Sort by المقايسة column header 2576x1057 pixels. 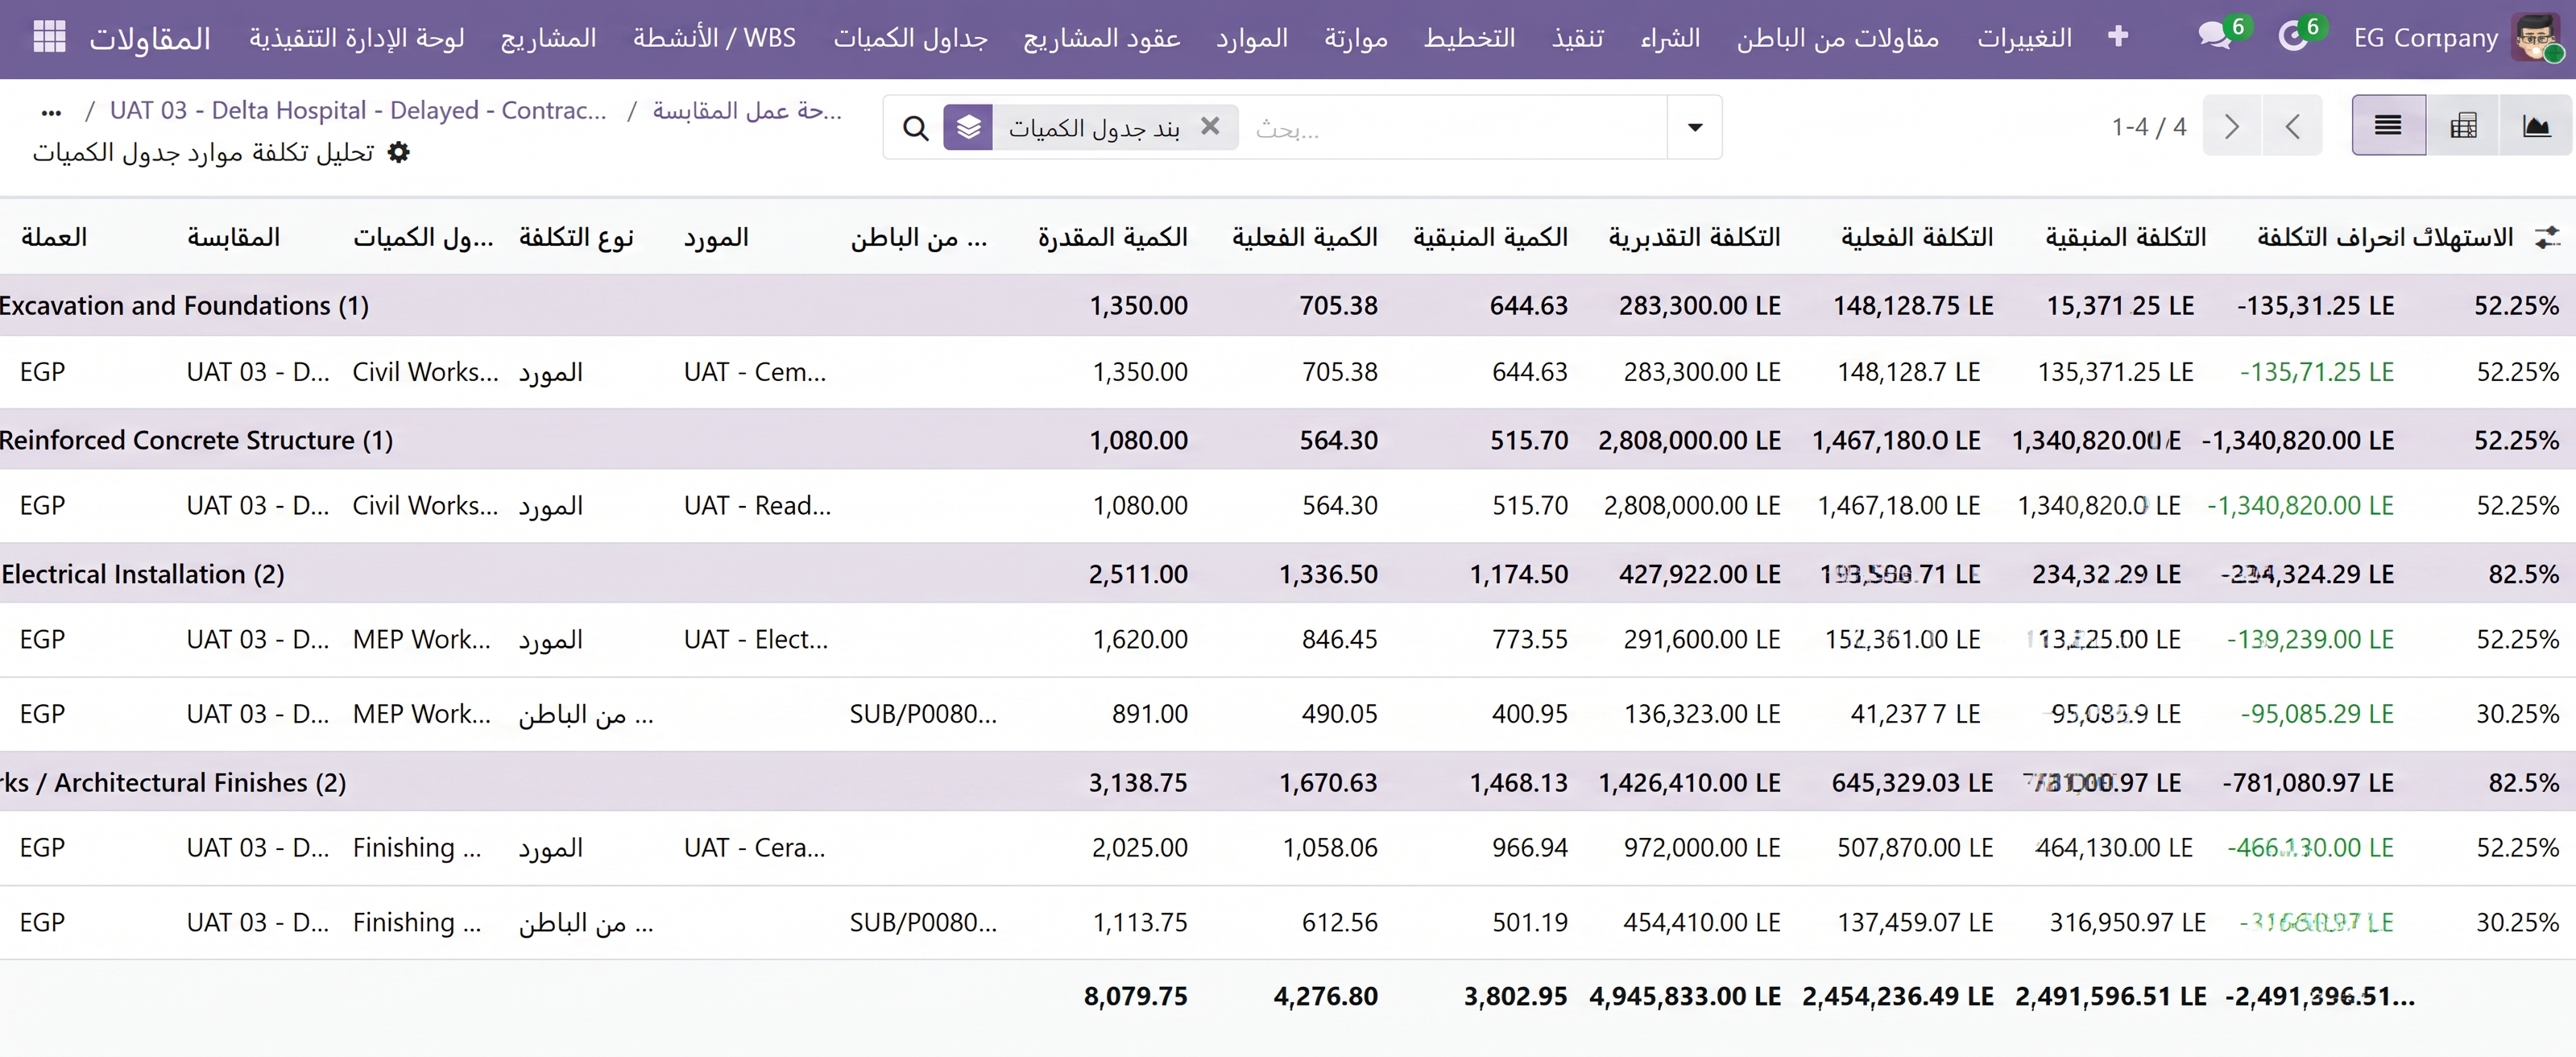click(x=233, y=237)
